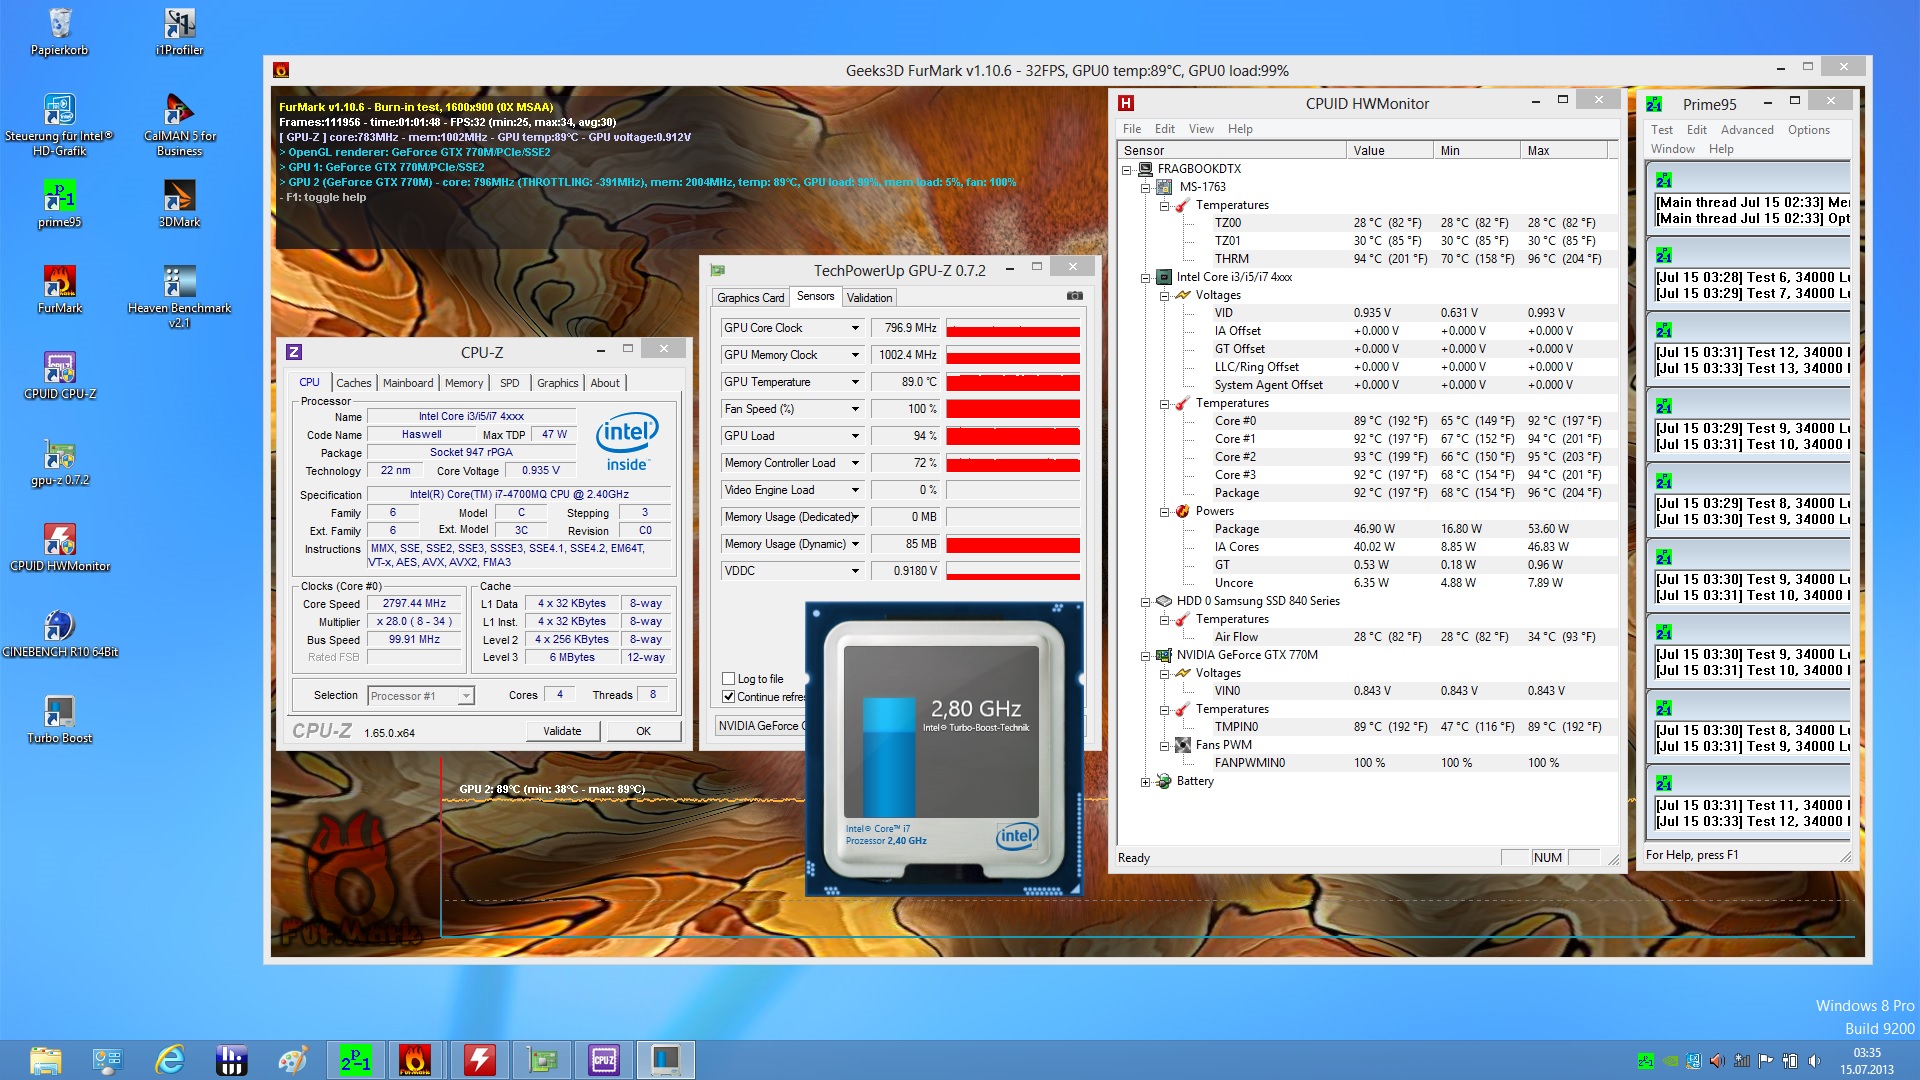Switch to Turbo Boost monitor in the taskbar
The height and width of the screenshot is (1080, 1920).
point(666,1060)
